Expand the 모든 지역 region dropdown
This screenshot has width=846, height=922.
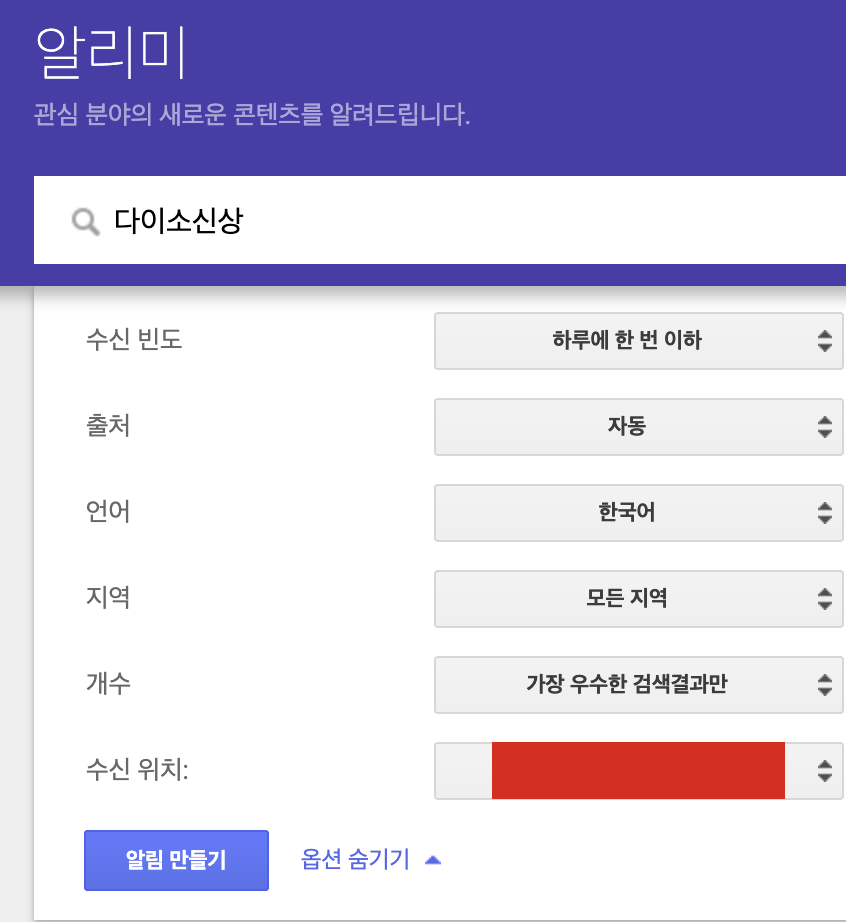627,599
